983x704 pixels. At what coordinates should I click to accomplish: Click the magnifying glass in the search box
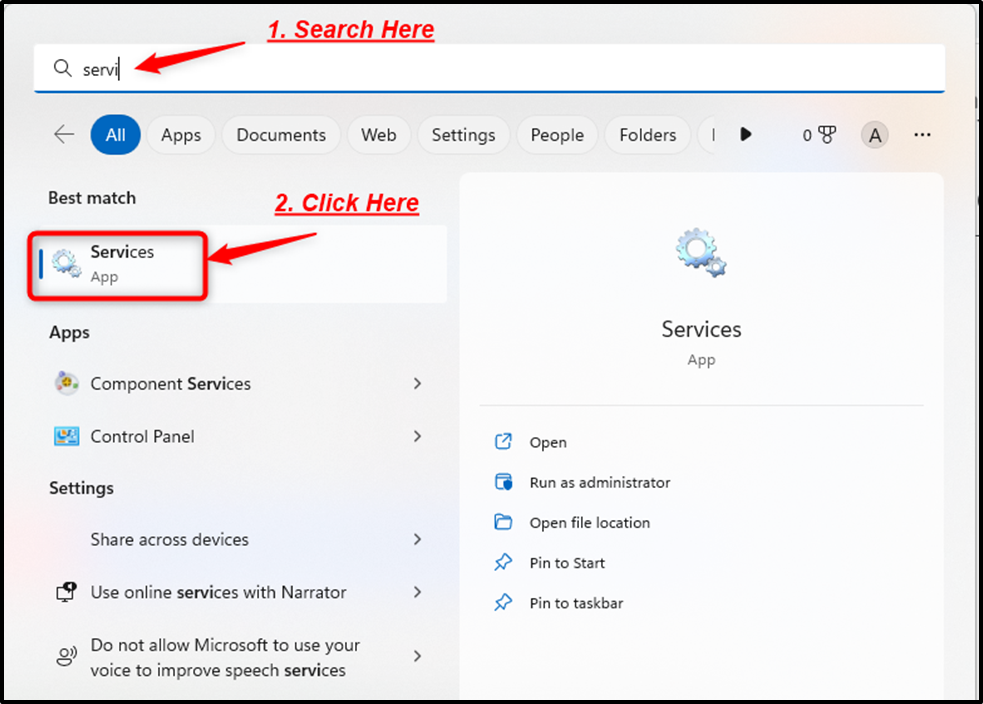(x=62, y=68)
